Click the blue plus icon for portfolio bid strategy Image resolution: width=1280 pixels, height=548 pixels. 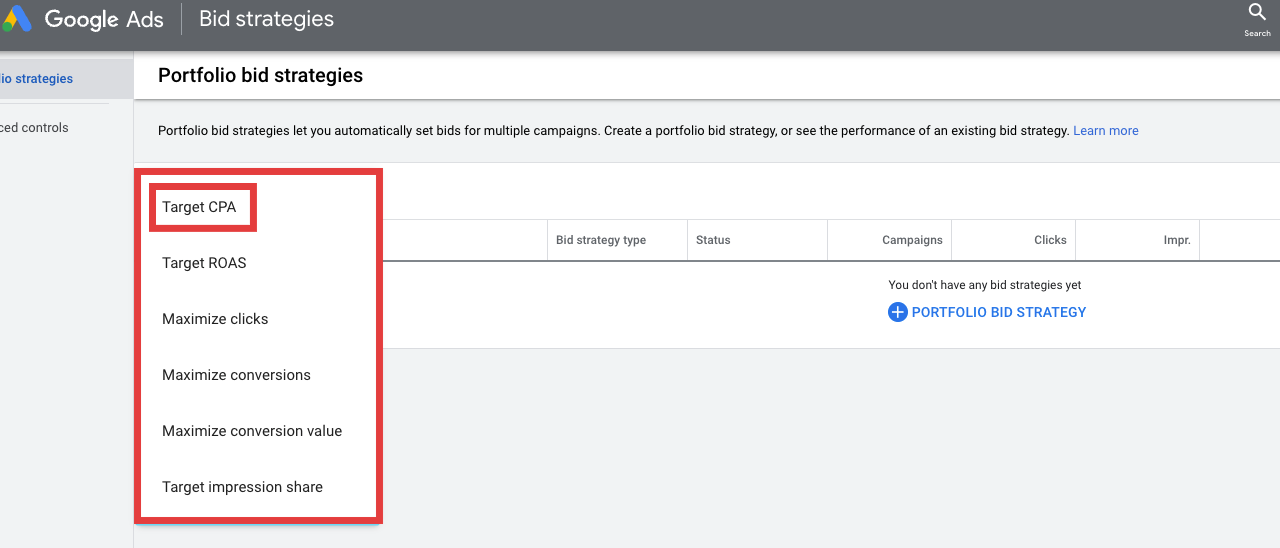897,312
